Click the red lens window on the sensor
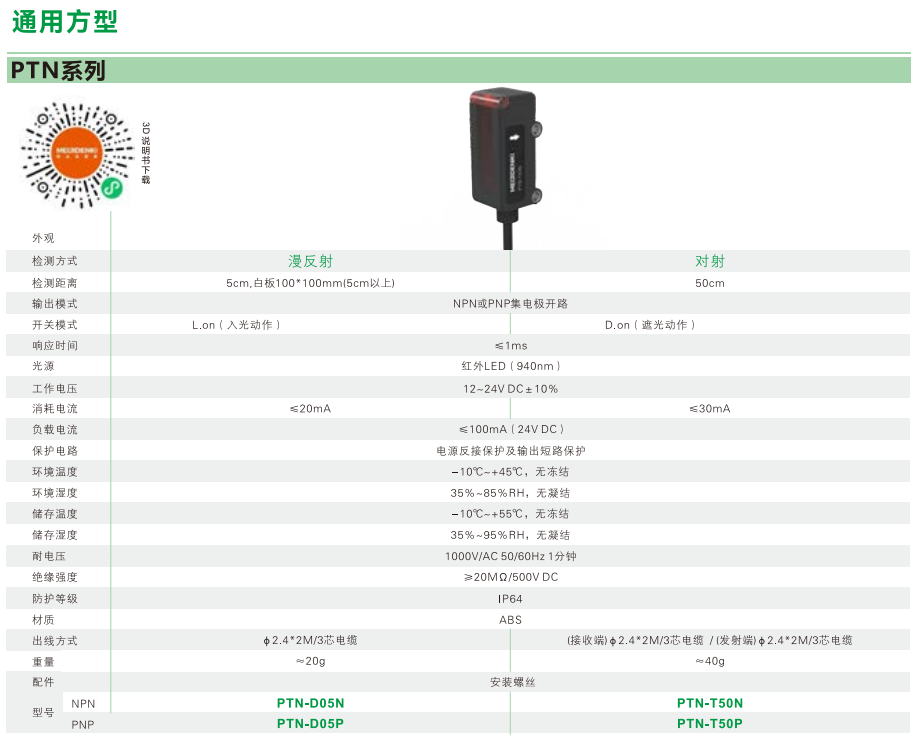The width and height of the screenshot is (921, 741). pos(490,98)
